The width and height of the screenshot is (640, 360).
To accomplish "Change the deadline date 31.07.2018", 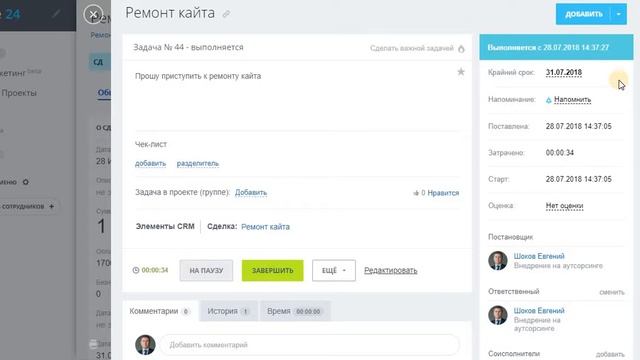I will pyautogui.click(x=564, y=73).
